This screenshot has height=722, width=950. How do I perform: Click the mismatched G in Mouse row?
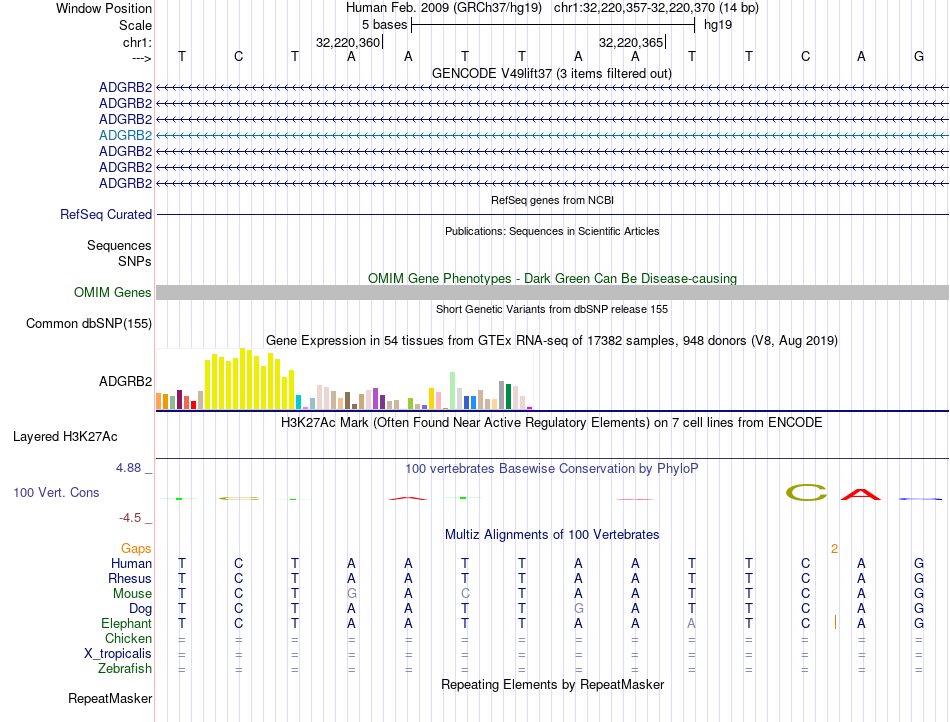351,594
